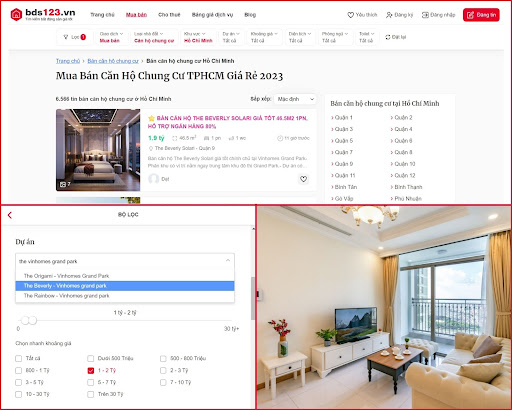Open the Yêu thích favorites heart icon

pyautogui.click(x=350, y=15)
